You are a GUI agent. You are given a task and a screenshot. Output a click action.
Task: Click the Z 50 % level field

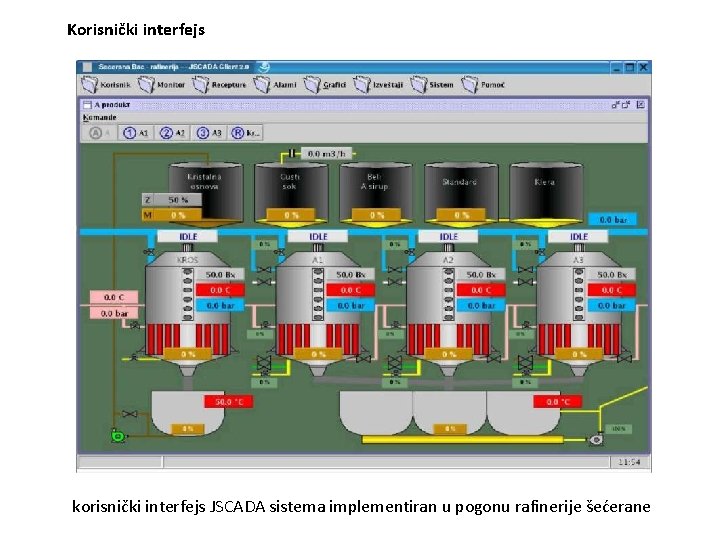171,200
